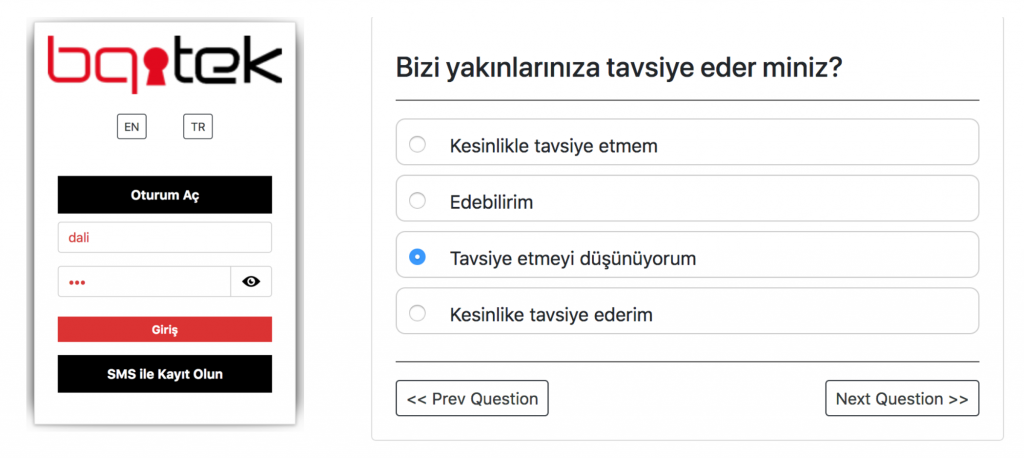
Task: Click the Edebilirim answer label text
Action: point(491,203)
